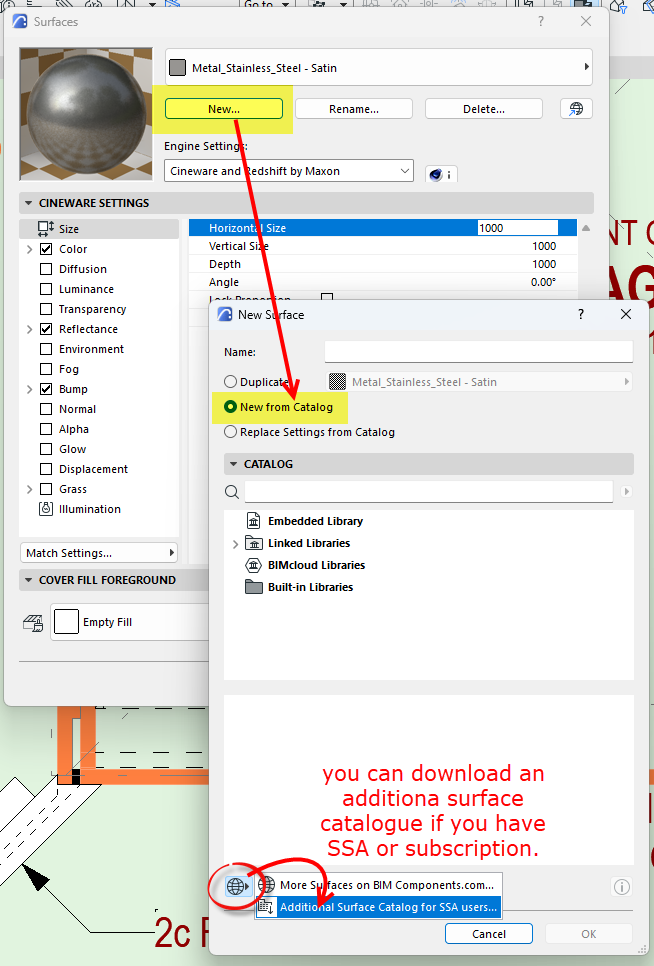The image size is (654, 966).
Task: Open the greyed Metal_Stainless_Steel duplicate source dropdown
Action: [478, 382]
